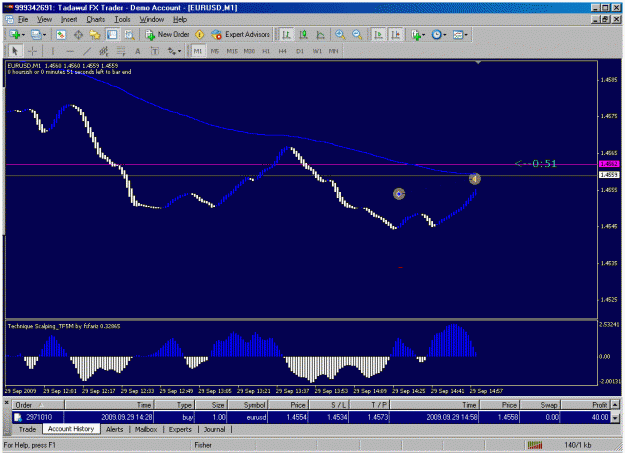Click the yellow diamond alert icon
The width and height of the screenshot is (625, 453).
pyautogui.click(x=200, y=35)
